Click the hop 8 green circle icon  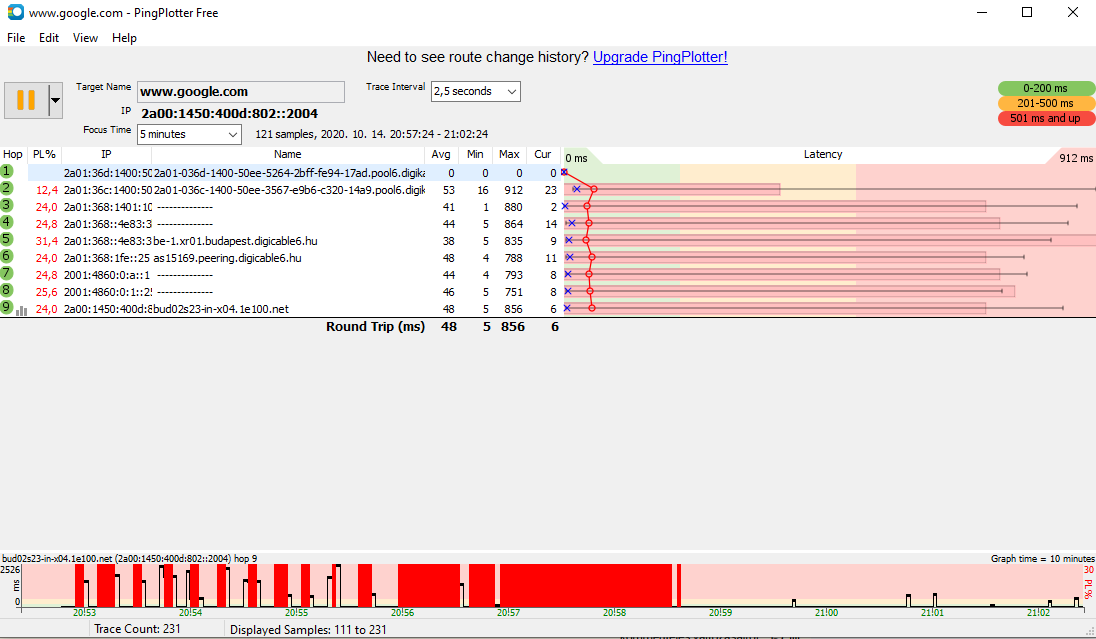(x=7, y=289)
